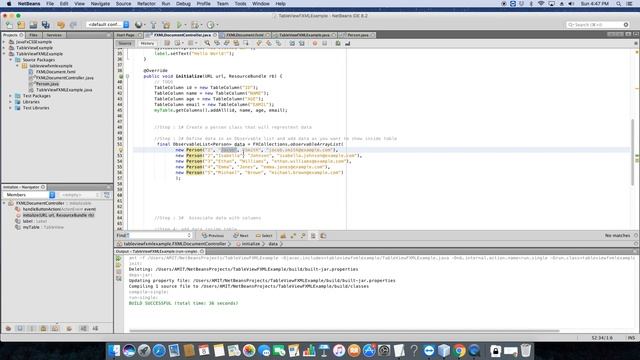Expand the JavaFxCSSExample project node
640x360 pixels.
pyautogui.click(x=4, y=42)
